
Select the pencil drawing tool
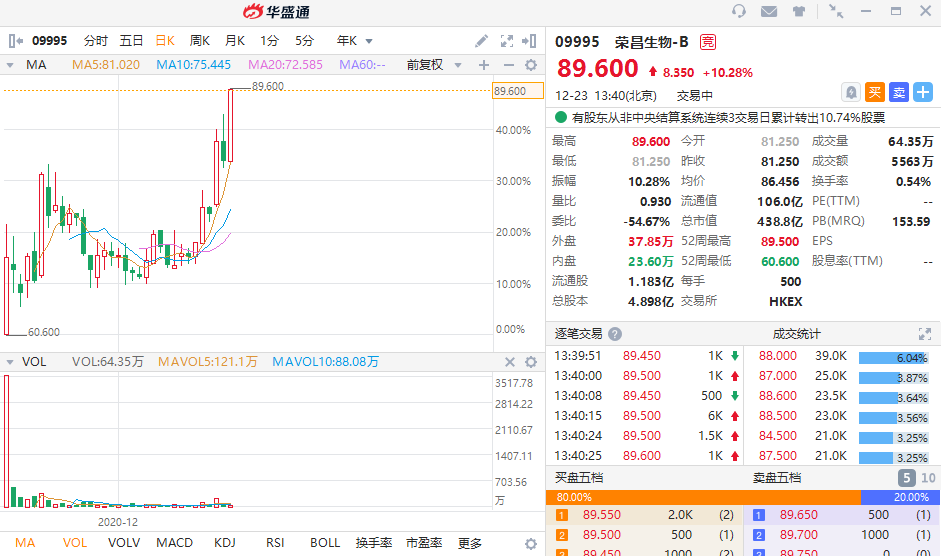point(481,41)
